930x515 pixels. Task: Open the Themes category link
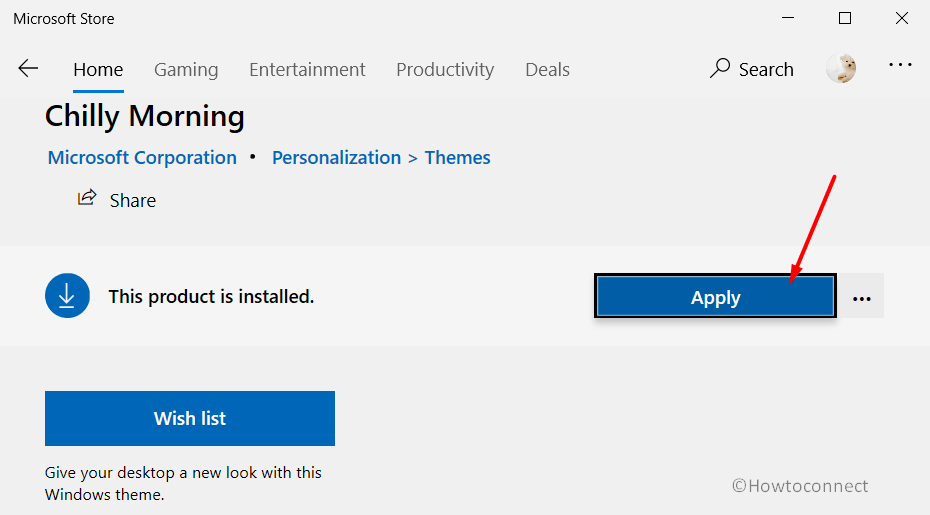click(x=457, y=158)
